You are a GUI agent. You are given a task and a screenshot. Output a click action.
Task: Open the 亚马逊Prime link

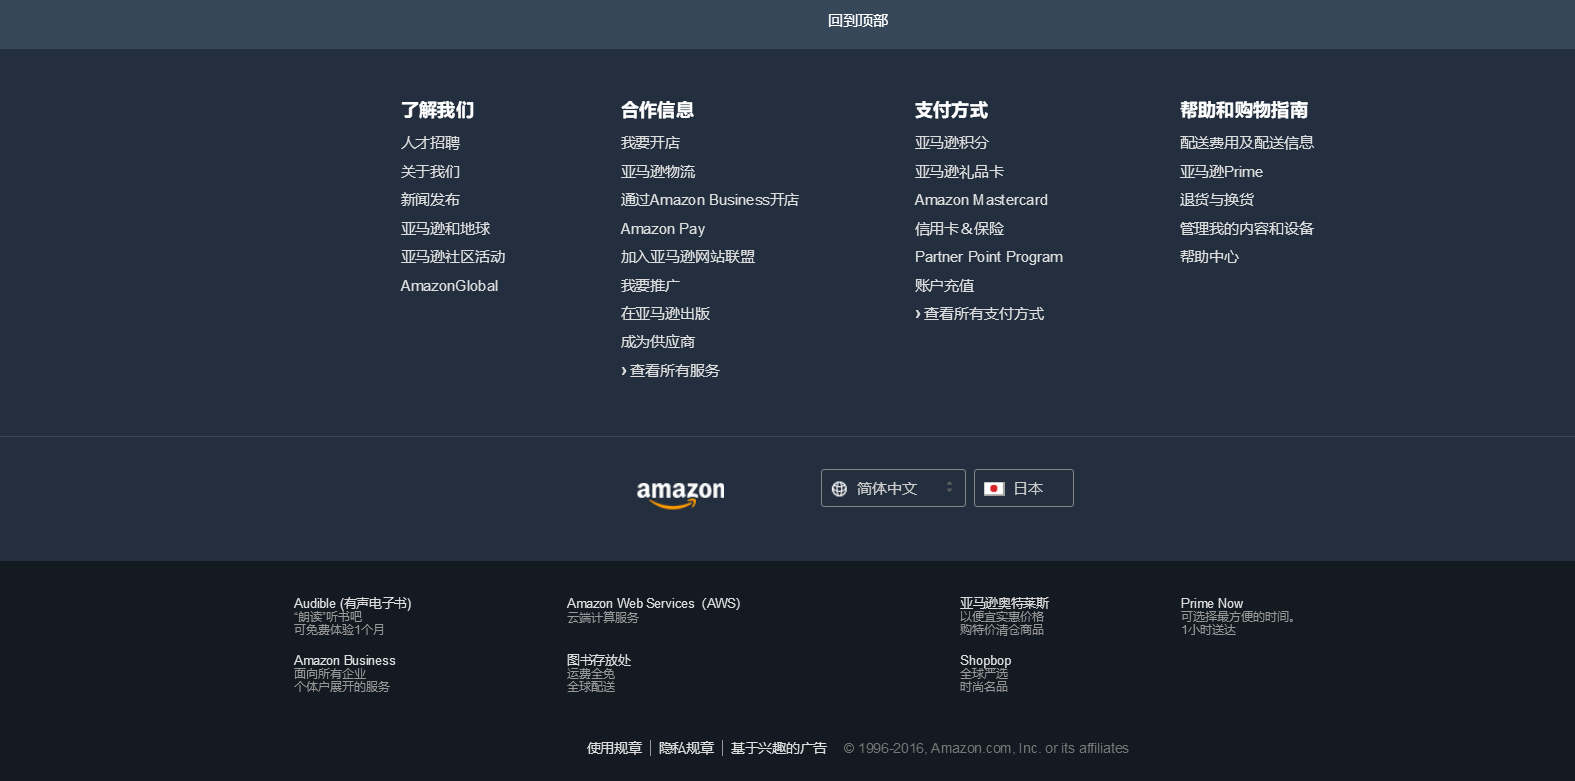[1221, 172]
